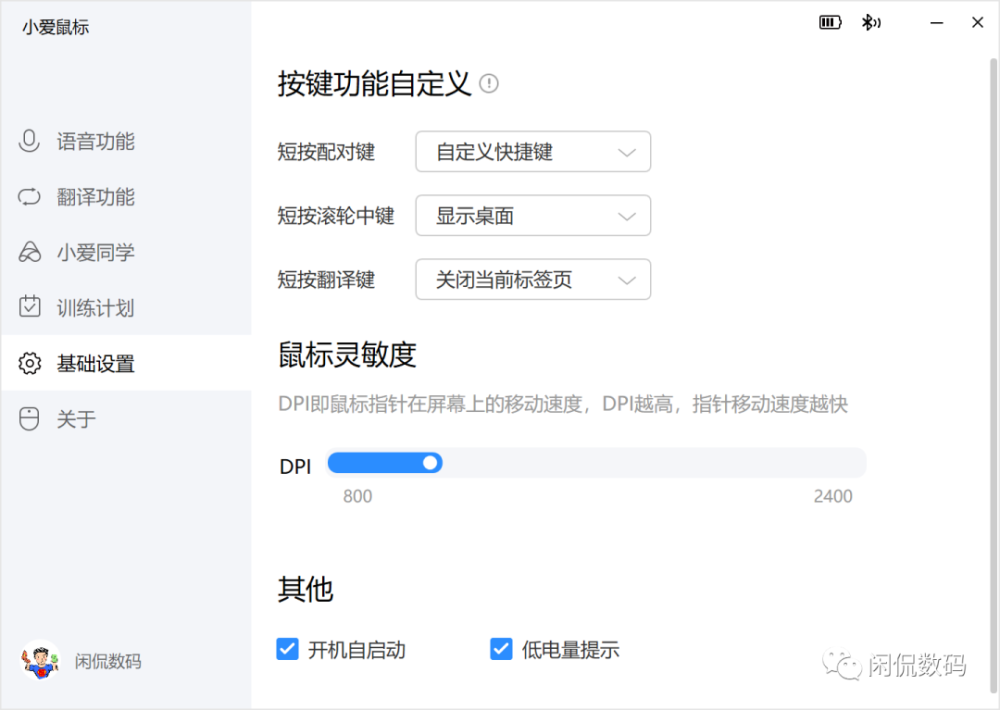The height and width of the screenshot is (710, 1000).
Task: Minimize the 小爱鼠标 window
Action: click(937, 23)
